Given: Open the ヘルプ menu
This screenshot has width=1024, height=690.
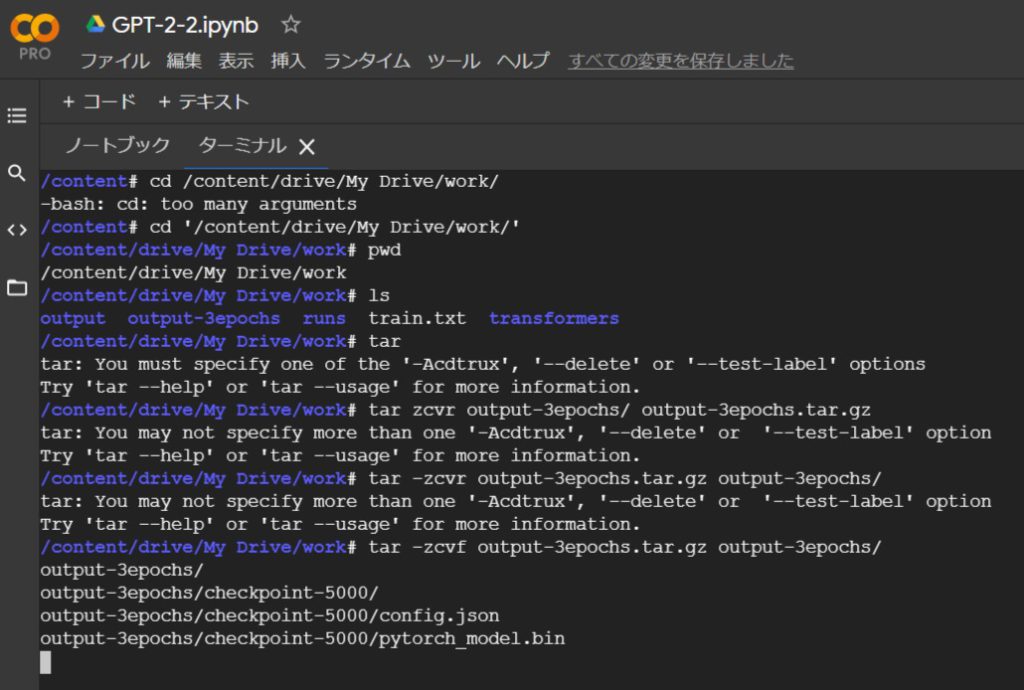Looking at the screenshot, I should coord(523,61).
